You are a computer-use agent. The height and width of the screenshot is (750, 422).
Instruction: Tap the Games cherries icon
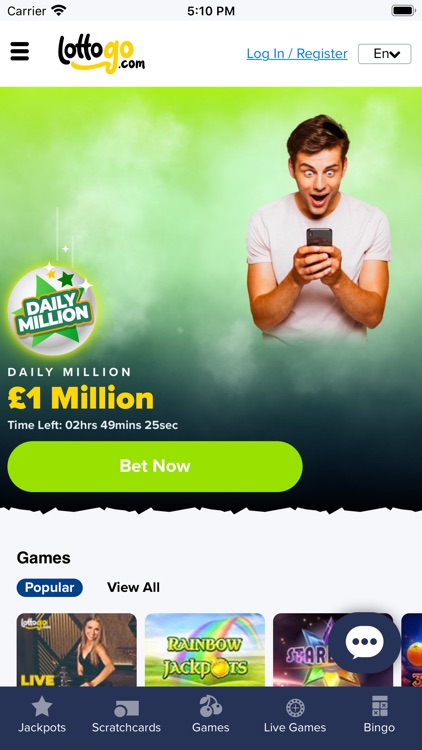(211, 706)
